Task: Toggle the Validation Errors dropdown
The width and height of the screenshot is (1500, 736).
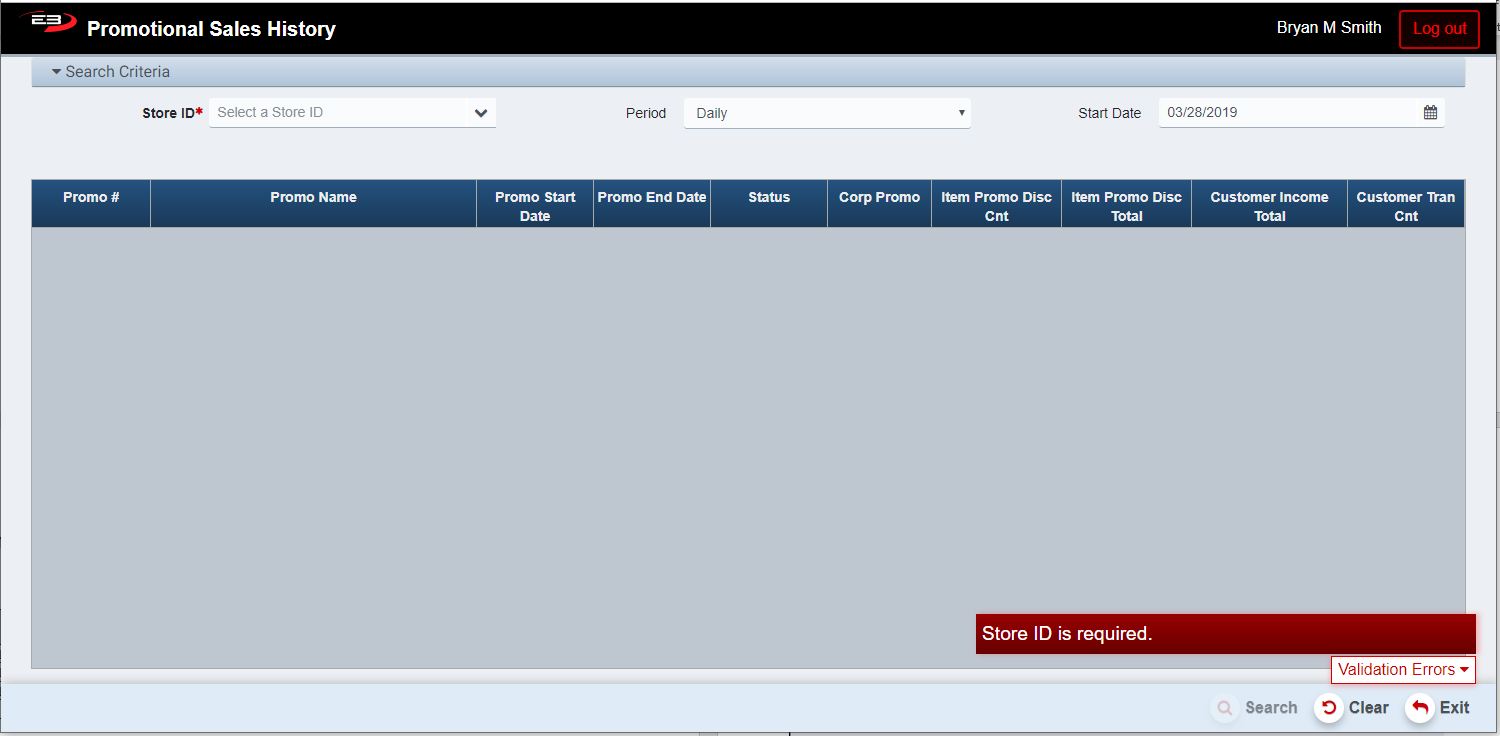Action: pyautogui.click(x=1402, y=670)
